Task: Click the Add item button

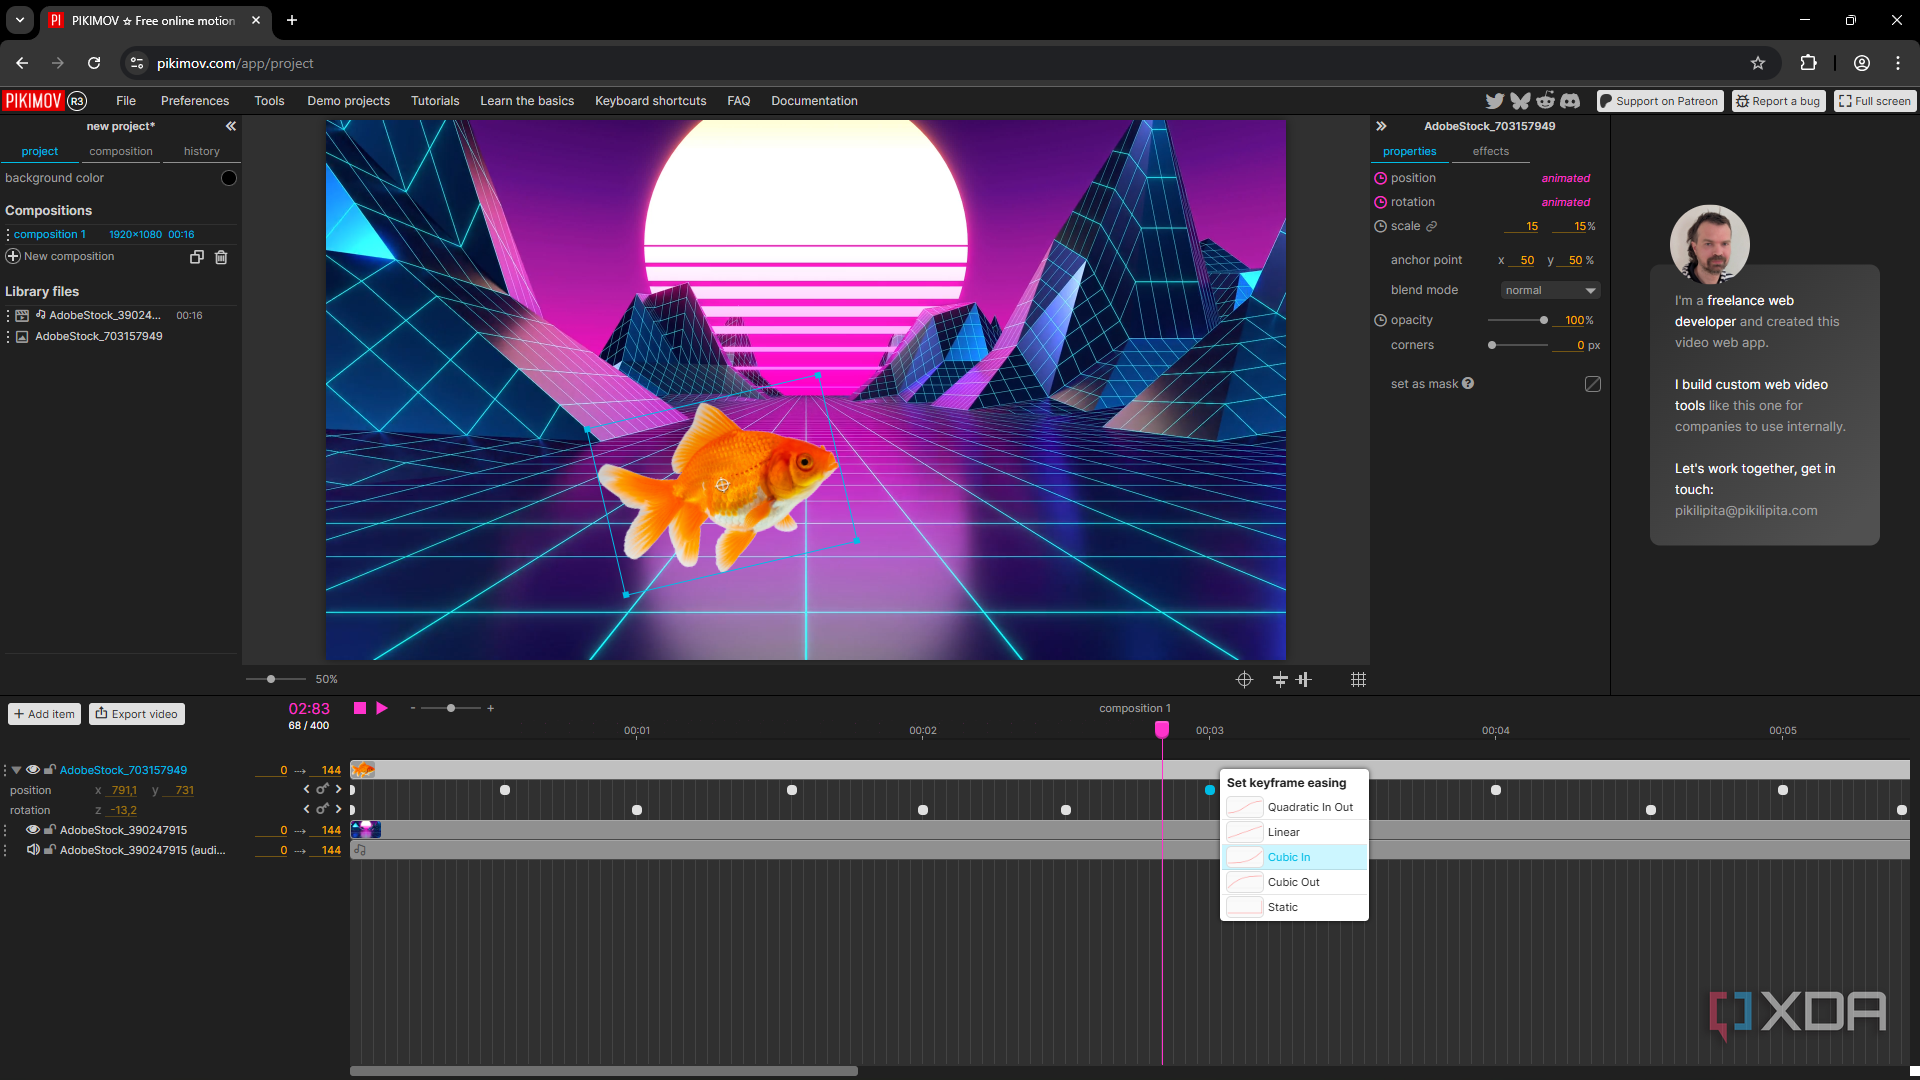Action: 45,714
